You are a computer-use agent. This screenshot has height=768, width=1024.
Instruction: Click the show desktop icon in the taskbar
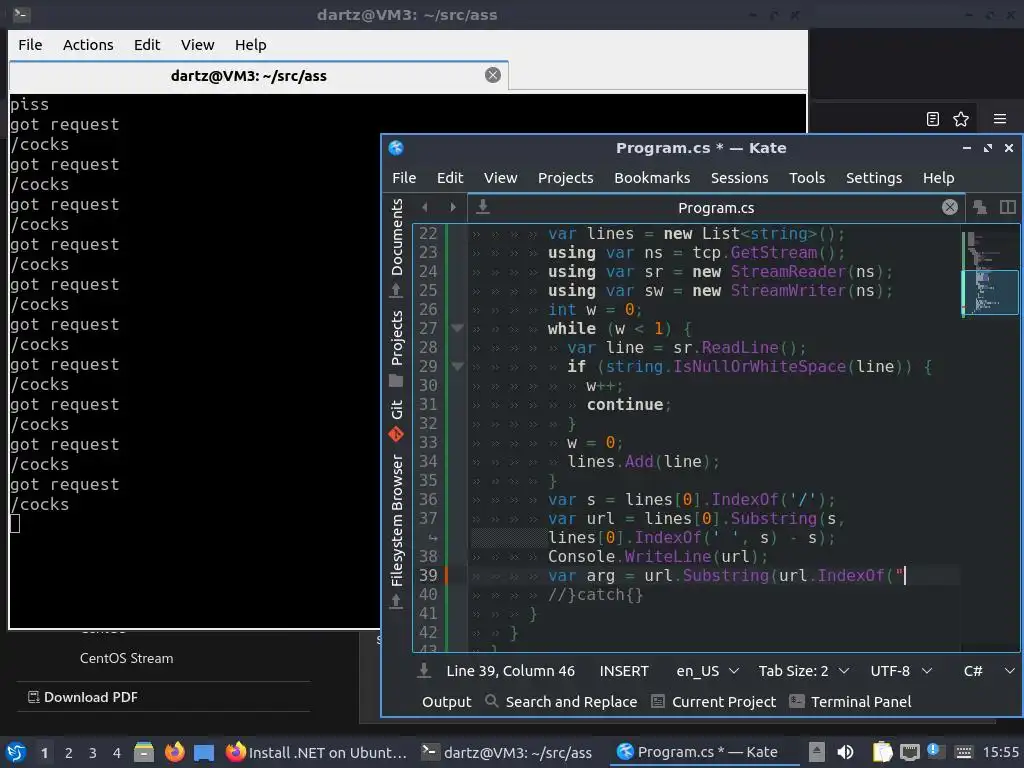pyautogui.click(x=204, y=752)
